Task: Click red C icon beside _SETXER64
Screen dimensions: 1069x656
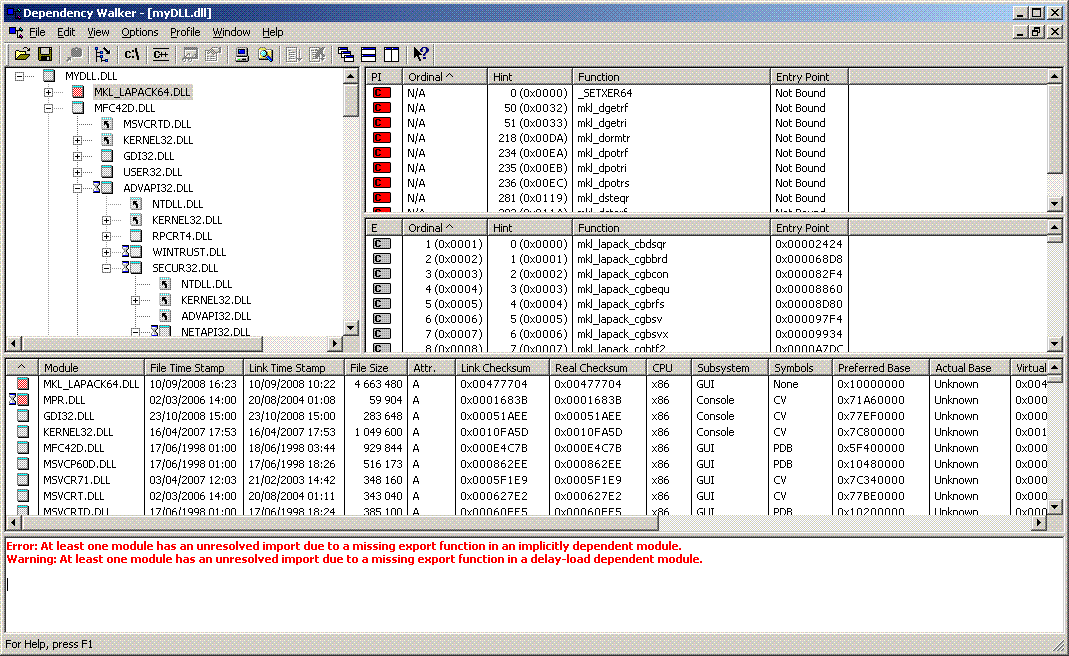Action: click(382, 93)
